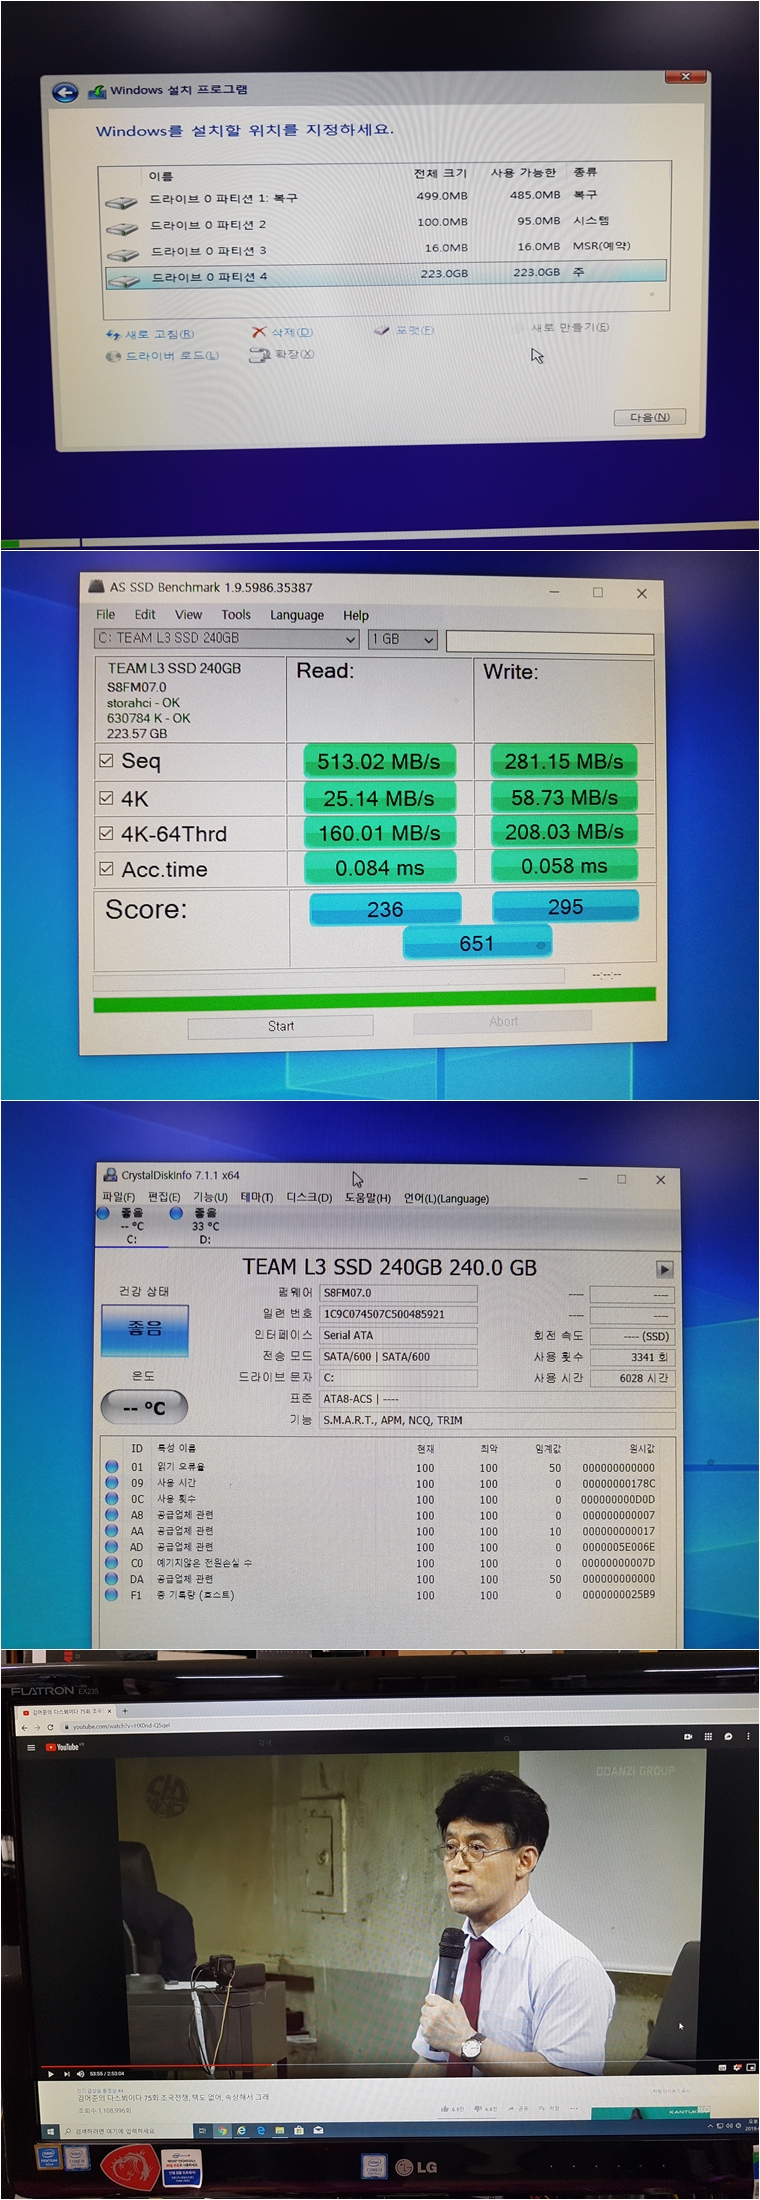The width and height of the screenshot is (760, 2200).
Task: Select Drive 0 Partition 4 223.0GB row
Action: click(385, 275)
